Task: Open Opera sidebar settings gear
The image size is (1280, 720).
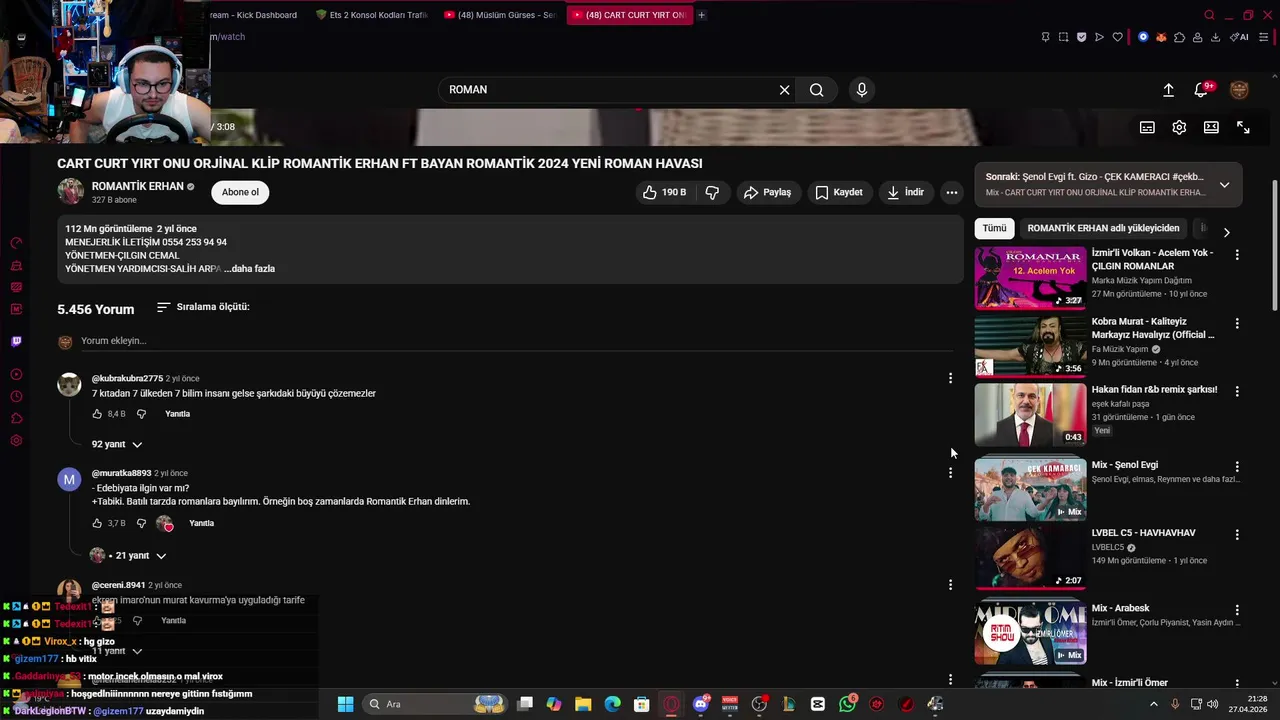Action: (x=16, y=440)
